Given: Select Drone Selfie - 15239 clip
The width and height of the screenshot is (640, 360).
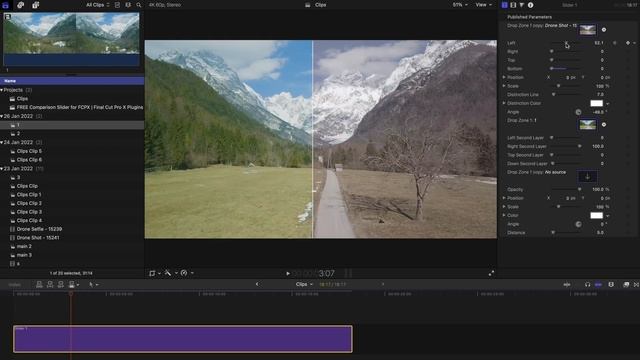Looking at the screenshot, I should pos(39,229).
